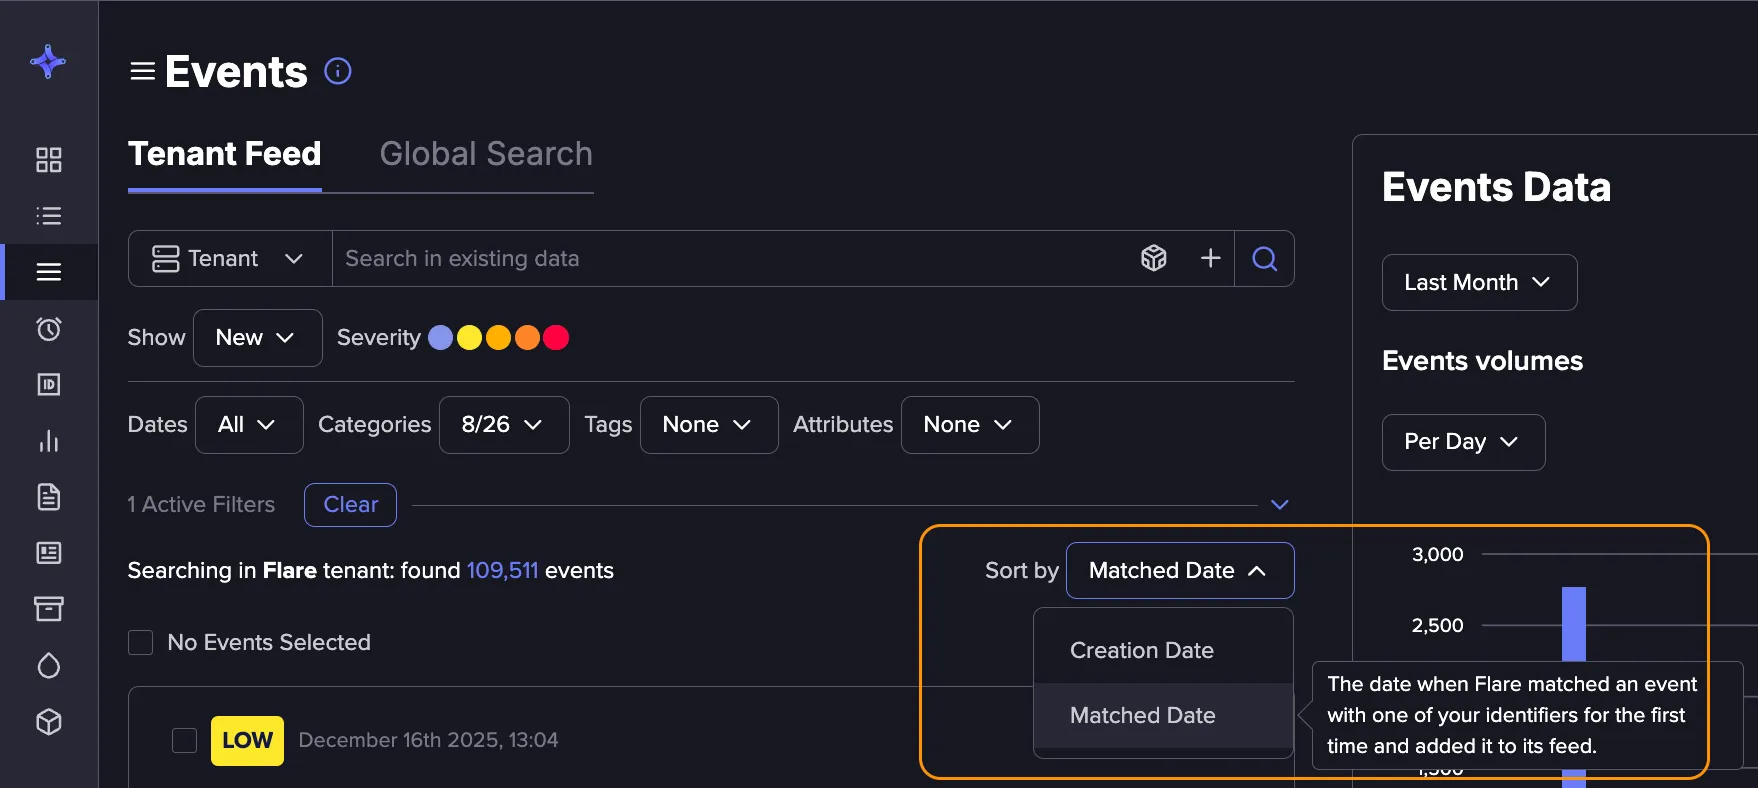Click the cube icon in search bar
This screenshot has height=788, width=1758.
coord(1154,258)
